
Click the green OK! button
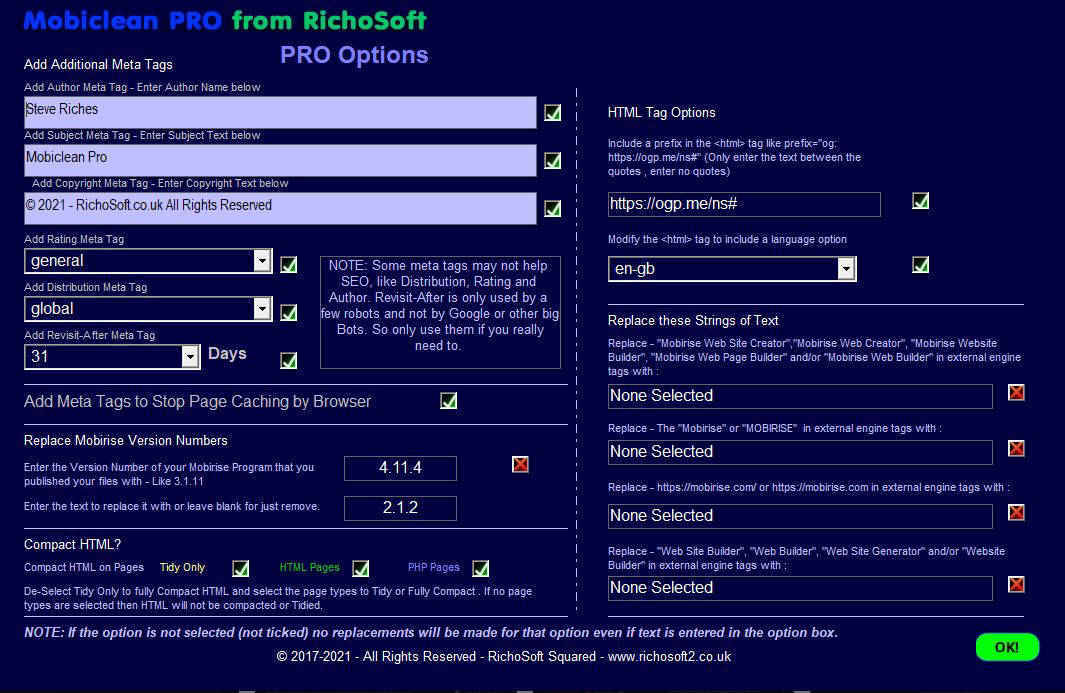(x=1007, y=647)
